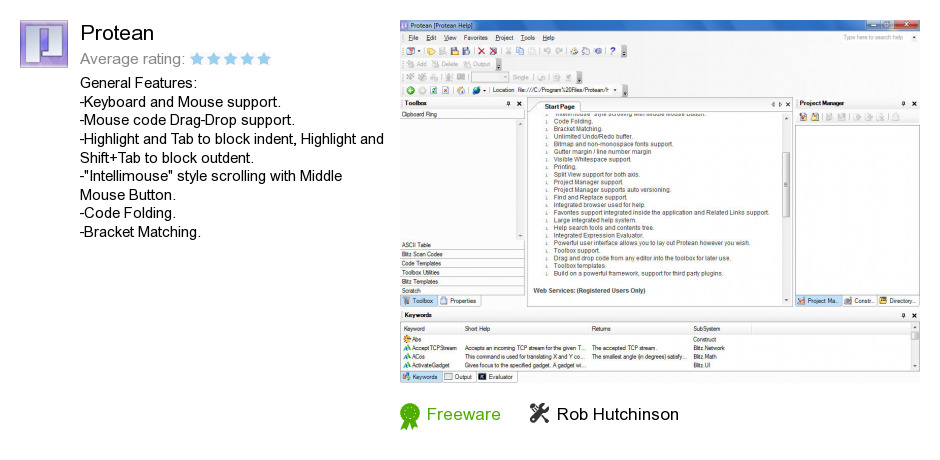This screenshot has width=940, height=460.
Task: Select the AcceptTCPStream keyword row
Action: [656, 348]
